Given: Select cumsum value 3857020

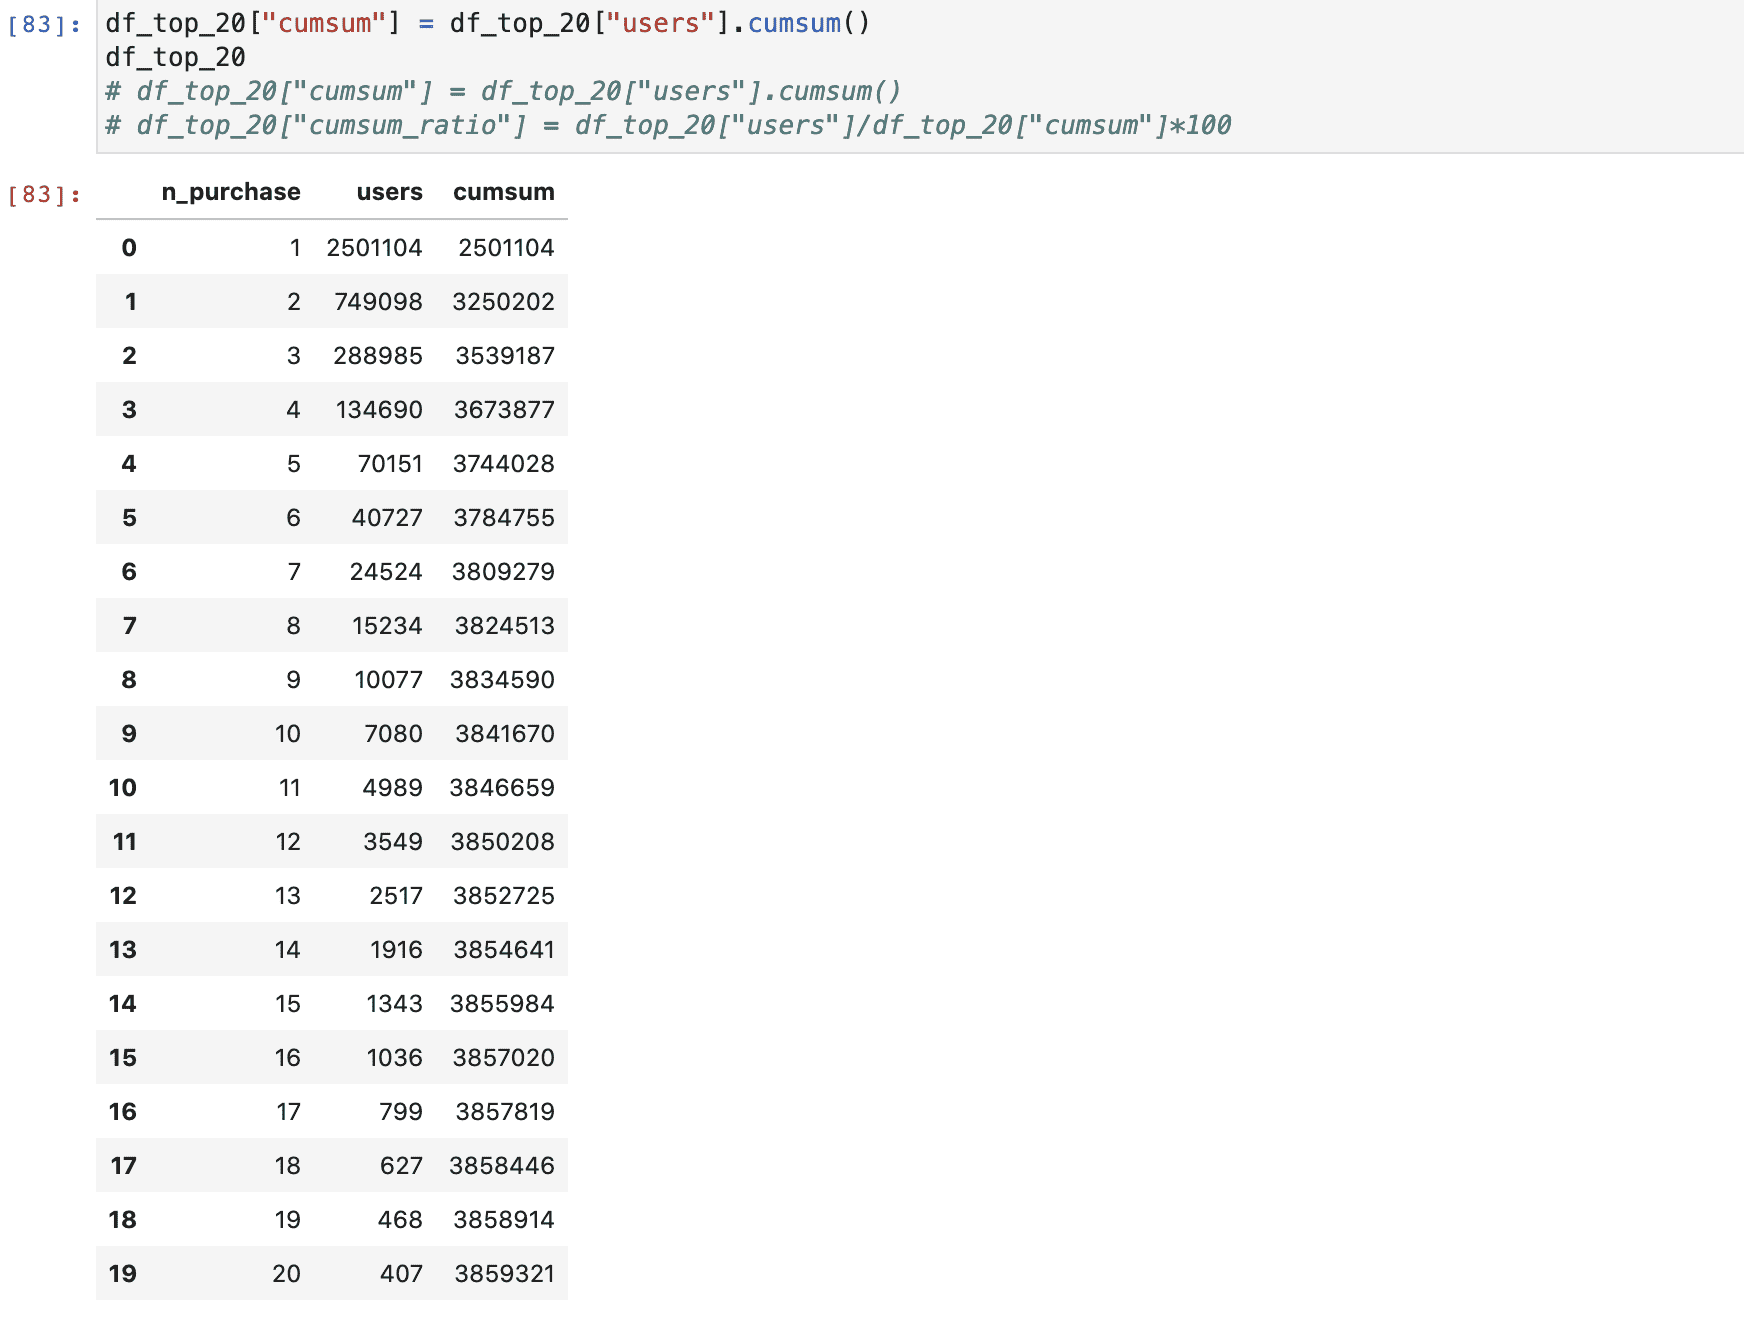Looking at the screenshot, I should pos(504,1058).
